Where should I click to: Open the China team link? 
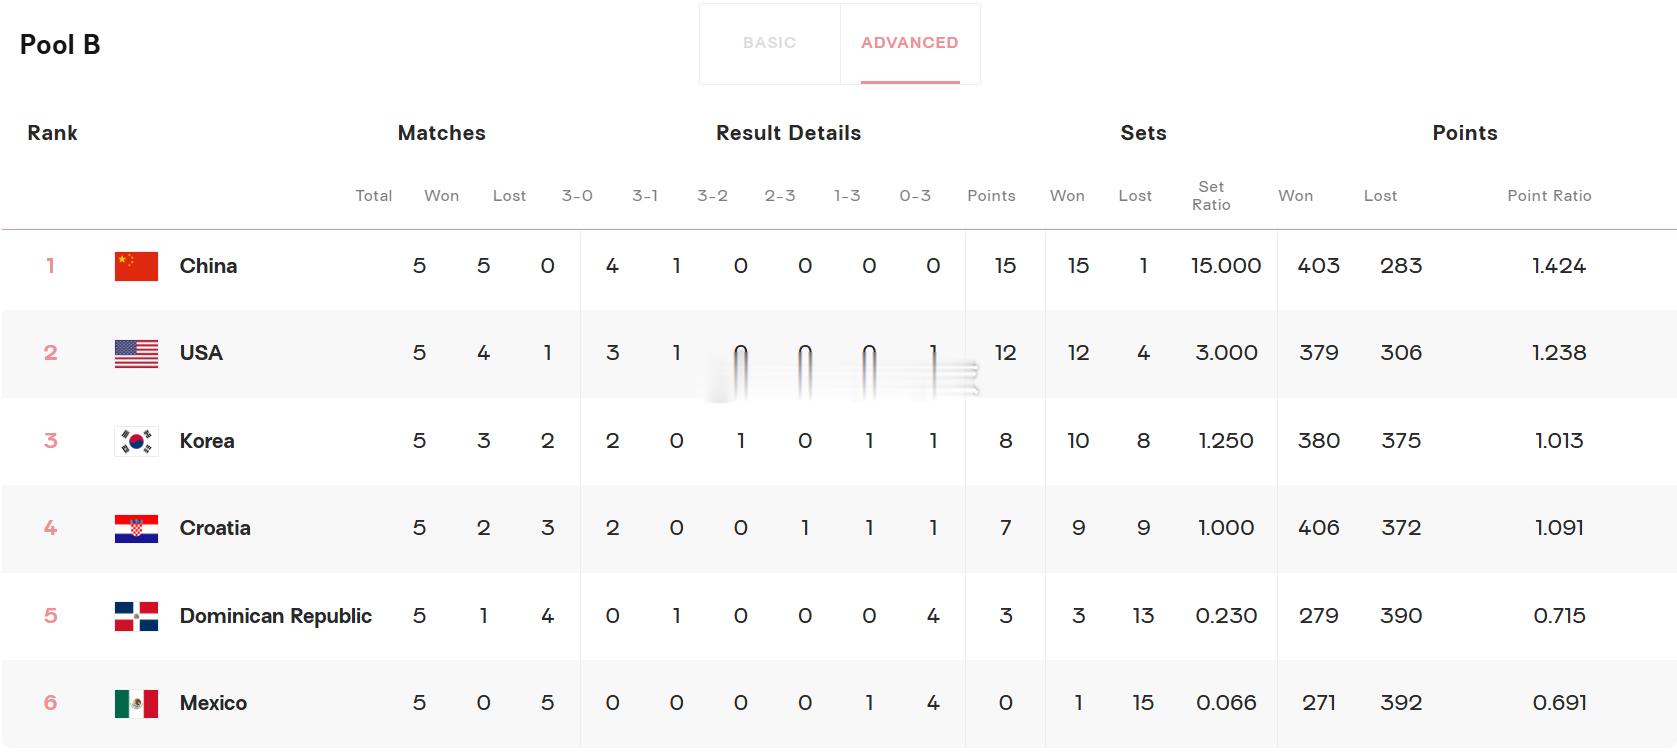pos(208,266)
